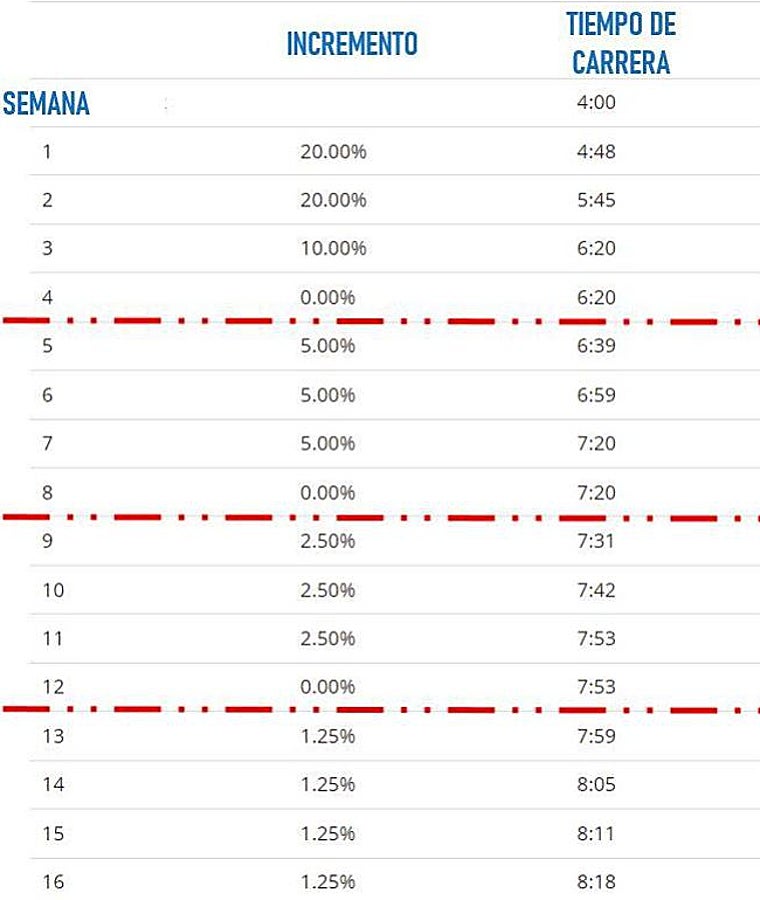Click the SEMANA header label

(46, 104)
